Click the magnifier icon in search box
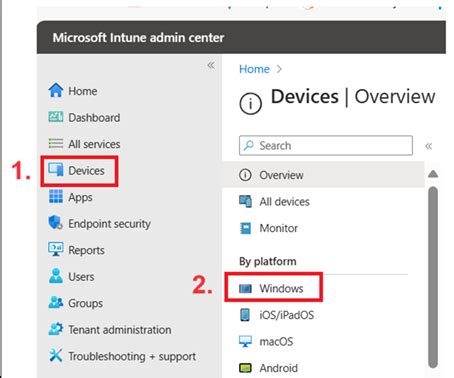This screenshot has width=454, height=378. 249,145
